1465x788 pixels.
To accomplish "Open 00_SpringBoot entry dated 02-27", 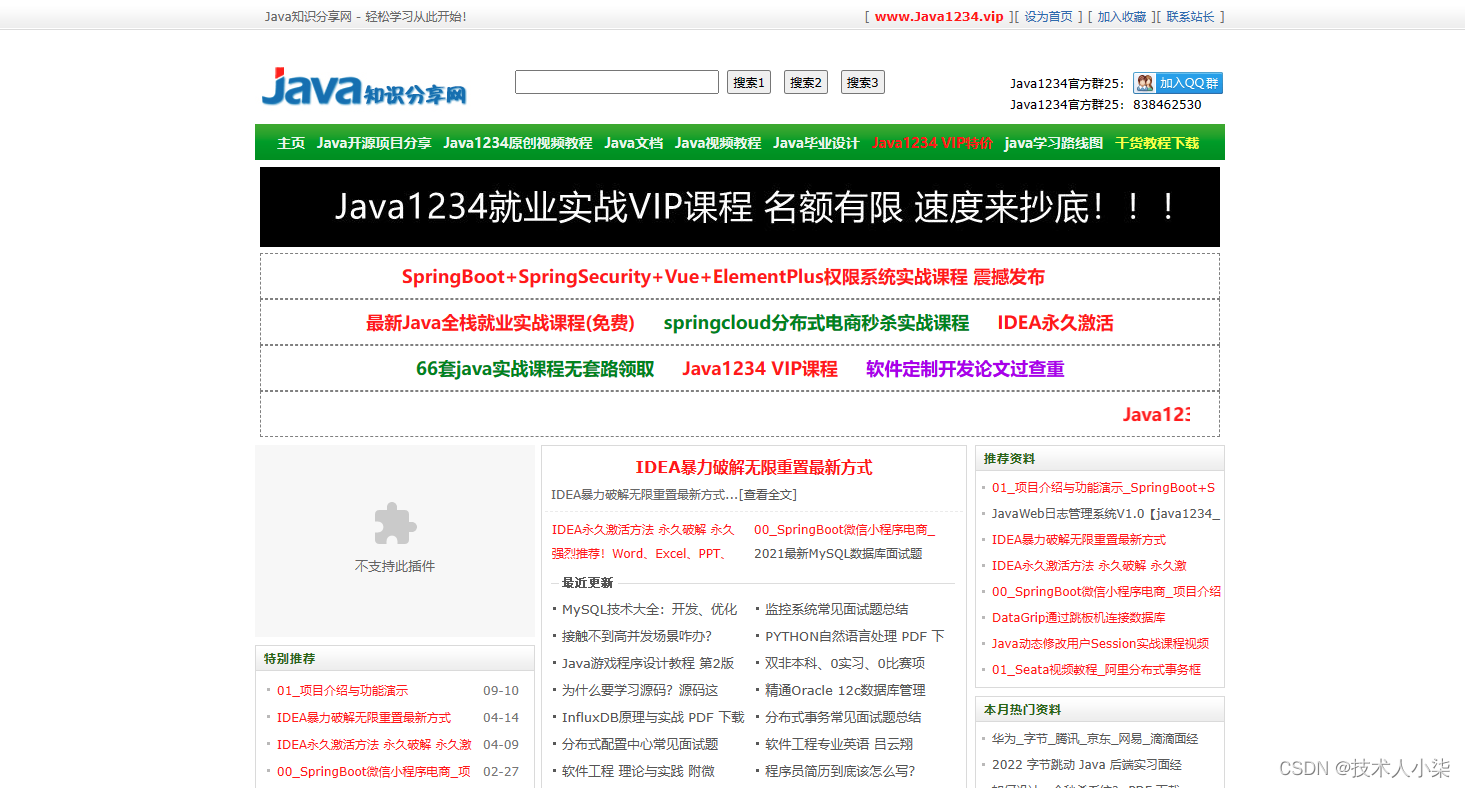I will pyautogui.click(x=374, y=772).
